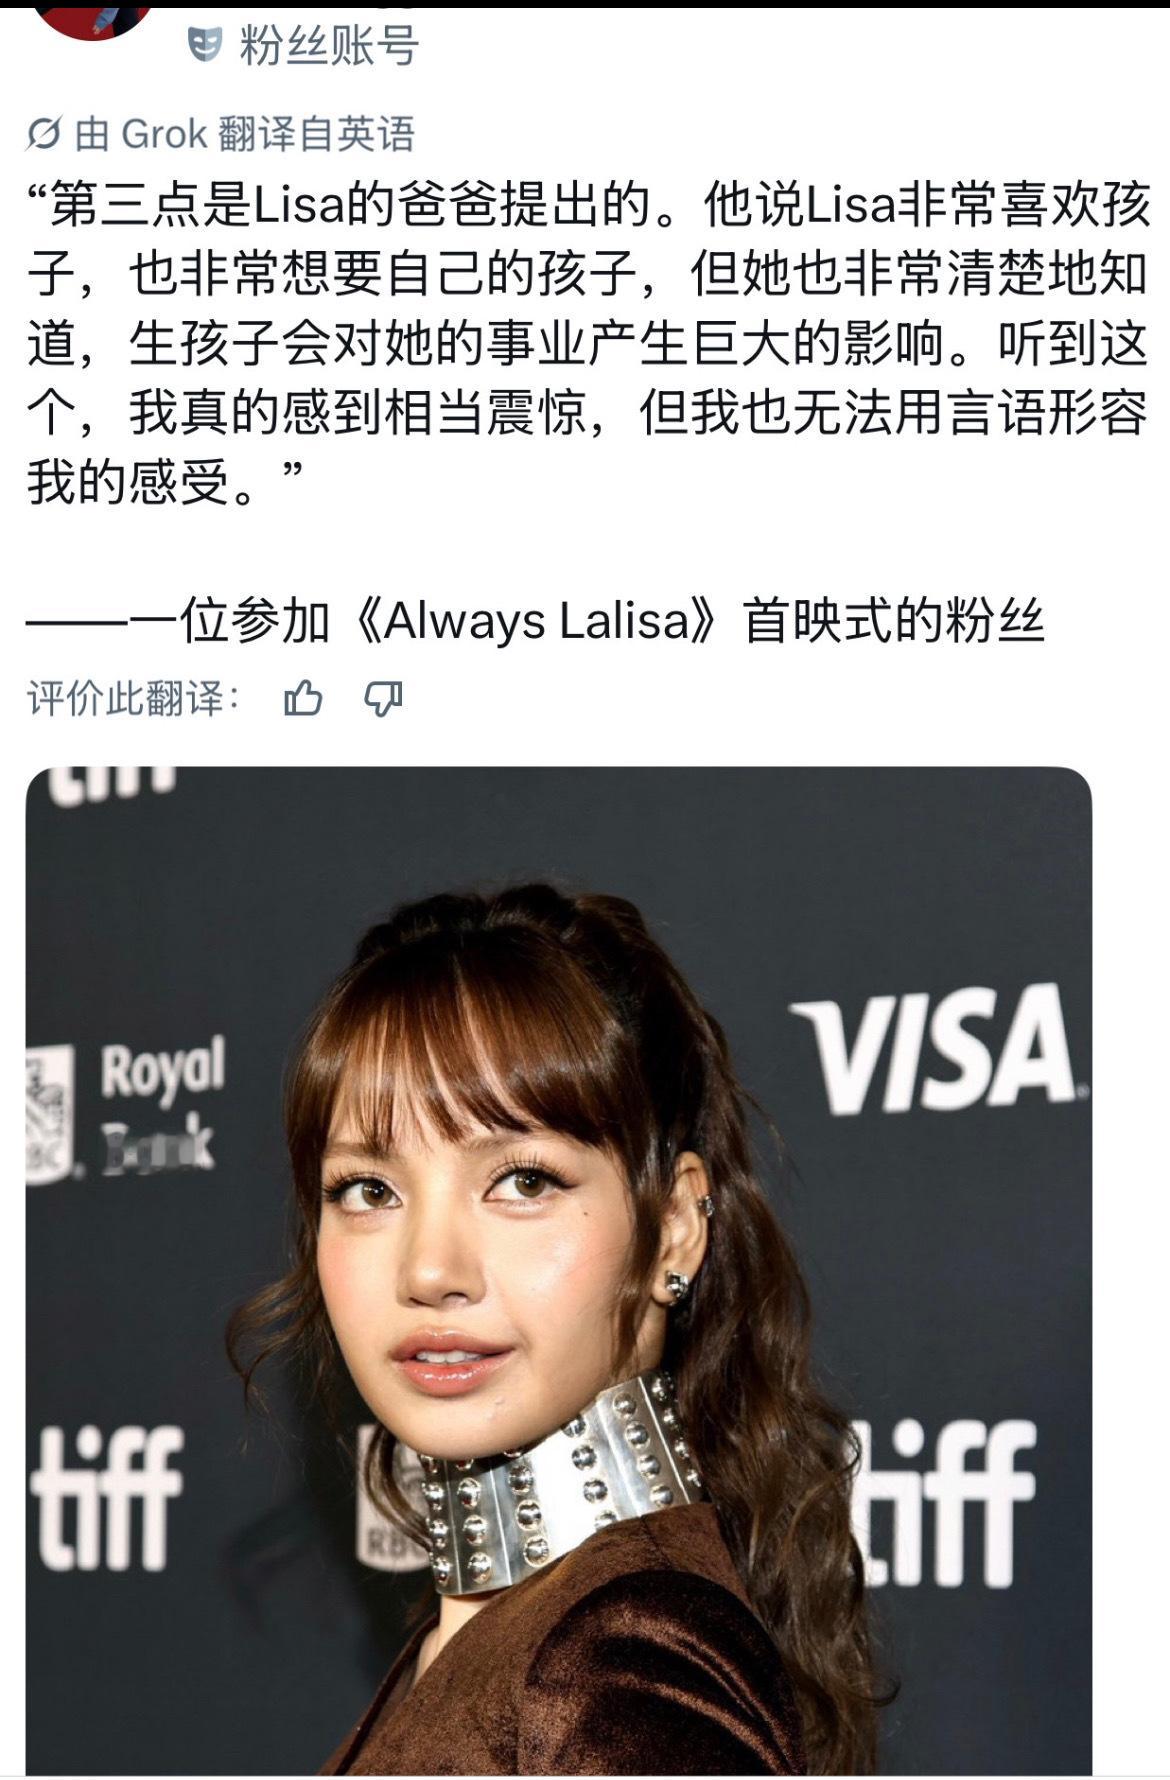Tap the post line beginning 道，生孩子会对她的事业
1170x1780 pixels.
[587, 343]
